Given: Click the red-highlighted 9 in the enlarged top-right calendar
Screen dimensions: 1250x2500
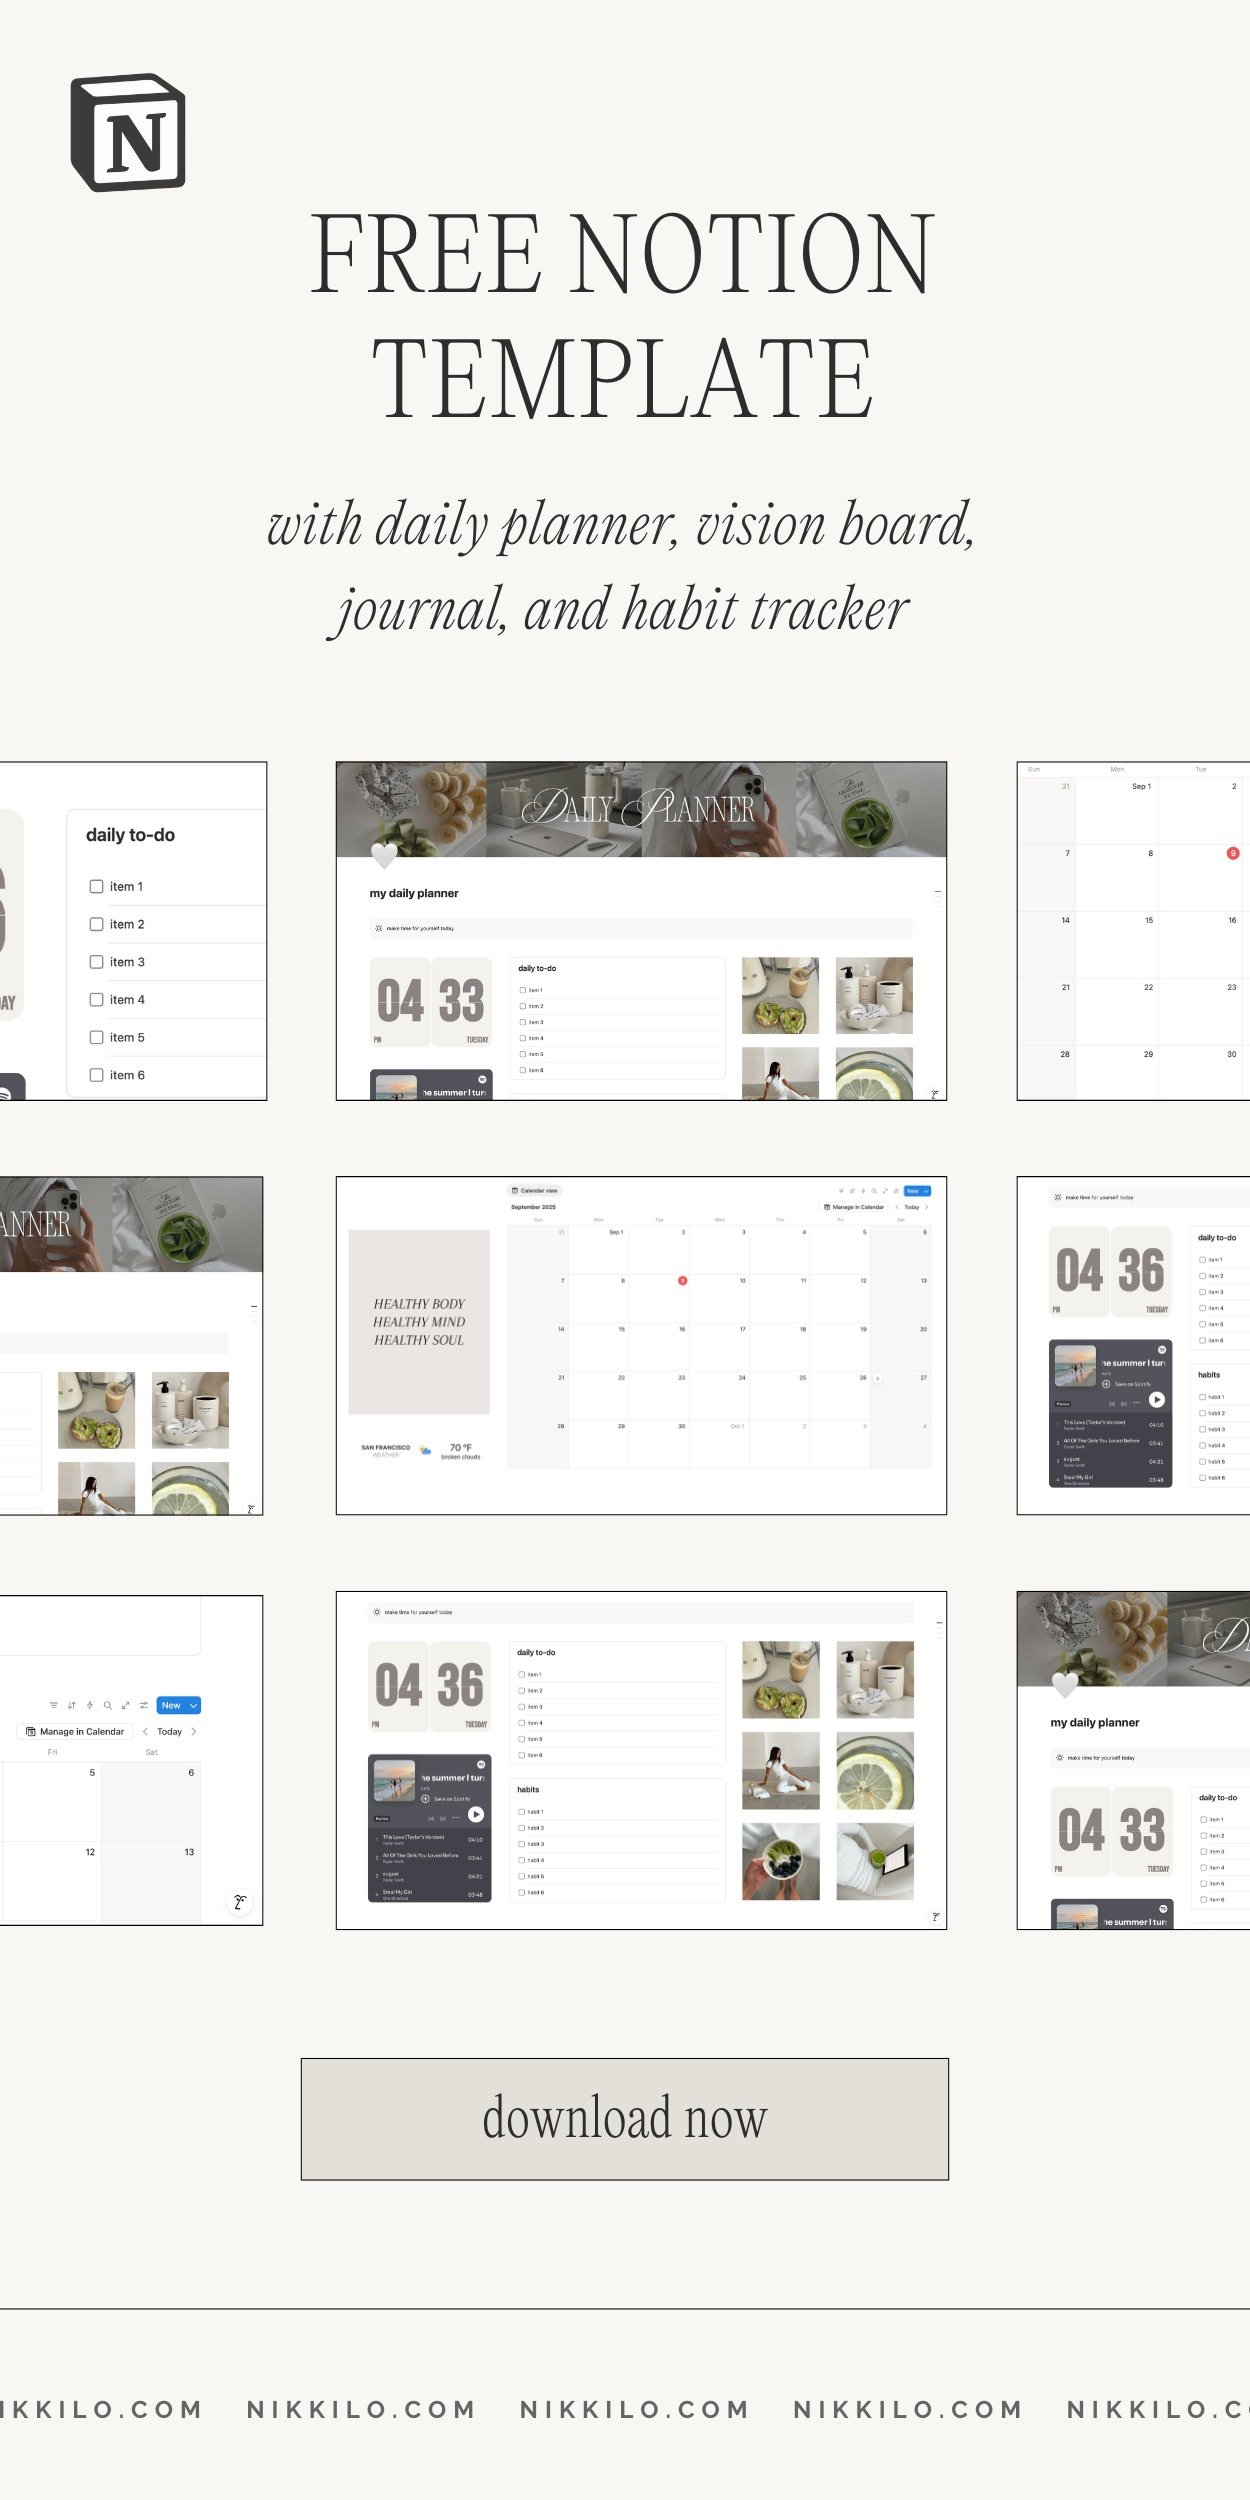Looking at the screenshot, I should [1232, 853].
